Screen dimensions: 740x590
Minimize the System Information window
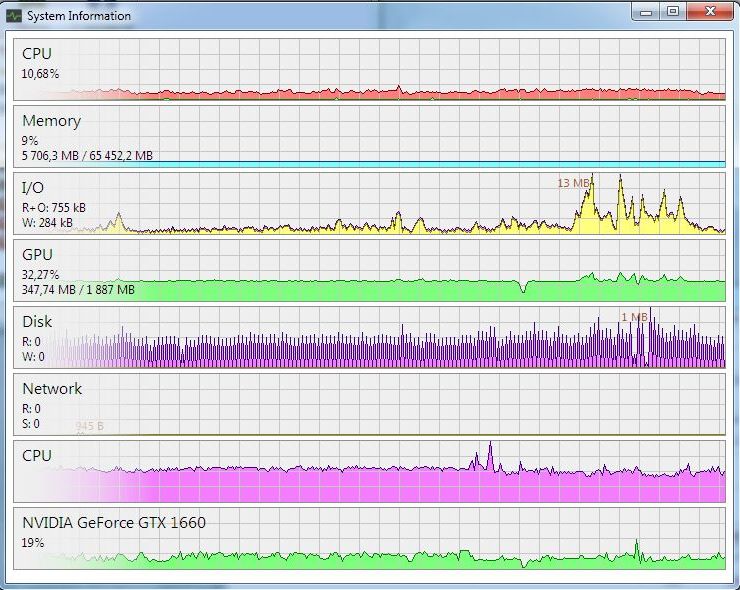coord(646,12)
